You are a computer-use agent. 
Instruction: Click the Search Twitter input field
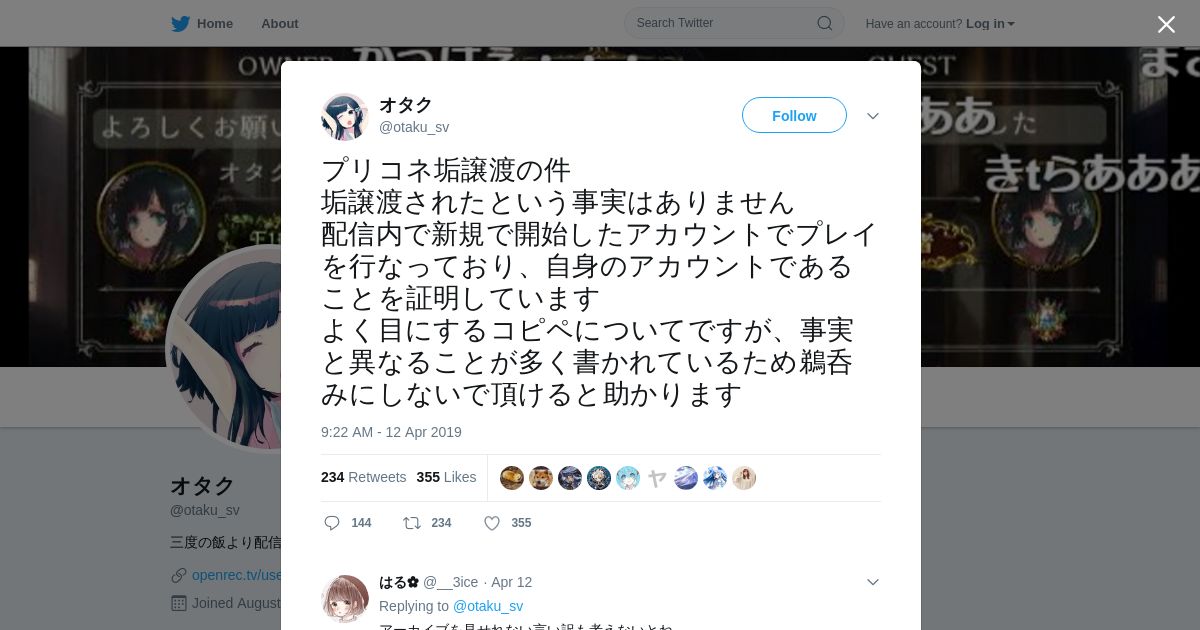click(x=724, y=23)
